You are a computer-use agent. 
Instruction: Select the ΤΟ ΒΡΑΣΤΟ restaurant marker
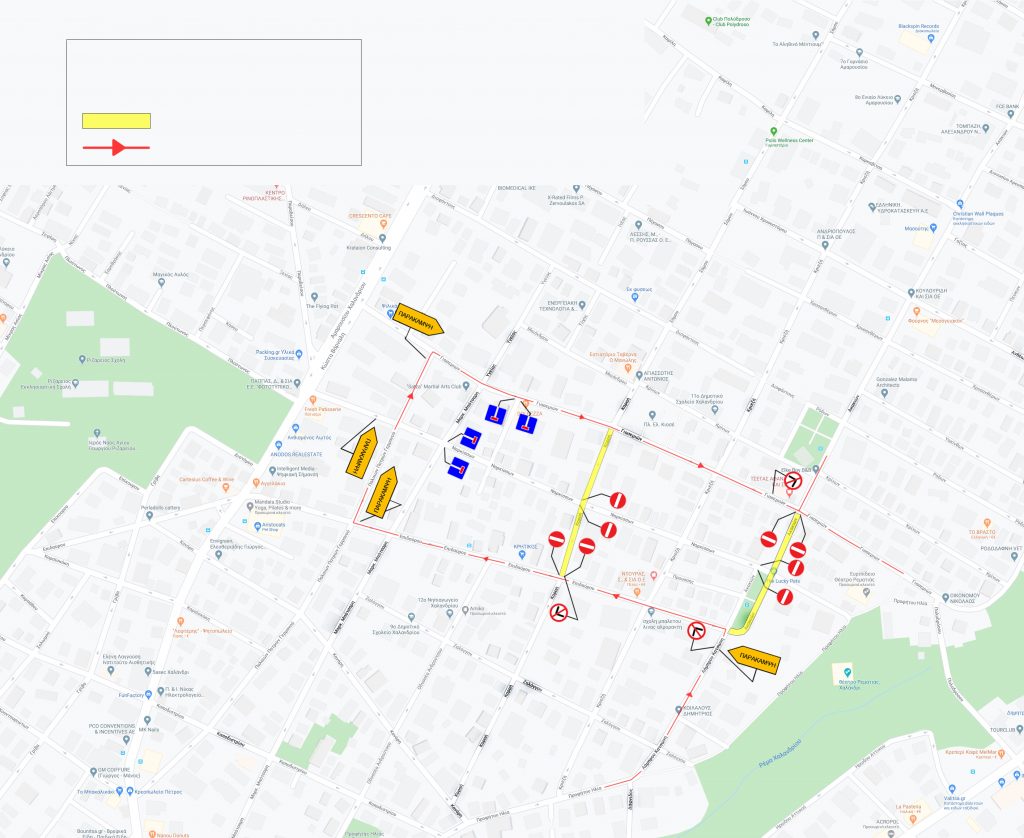click(986, 523)
